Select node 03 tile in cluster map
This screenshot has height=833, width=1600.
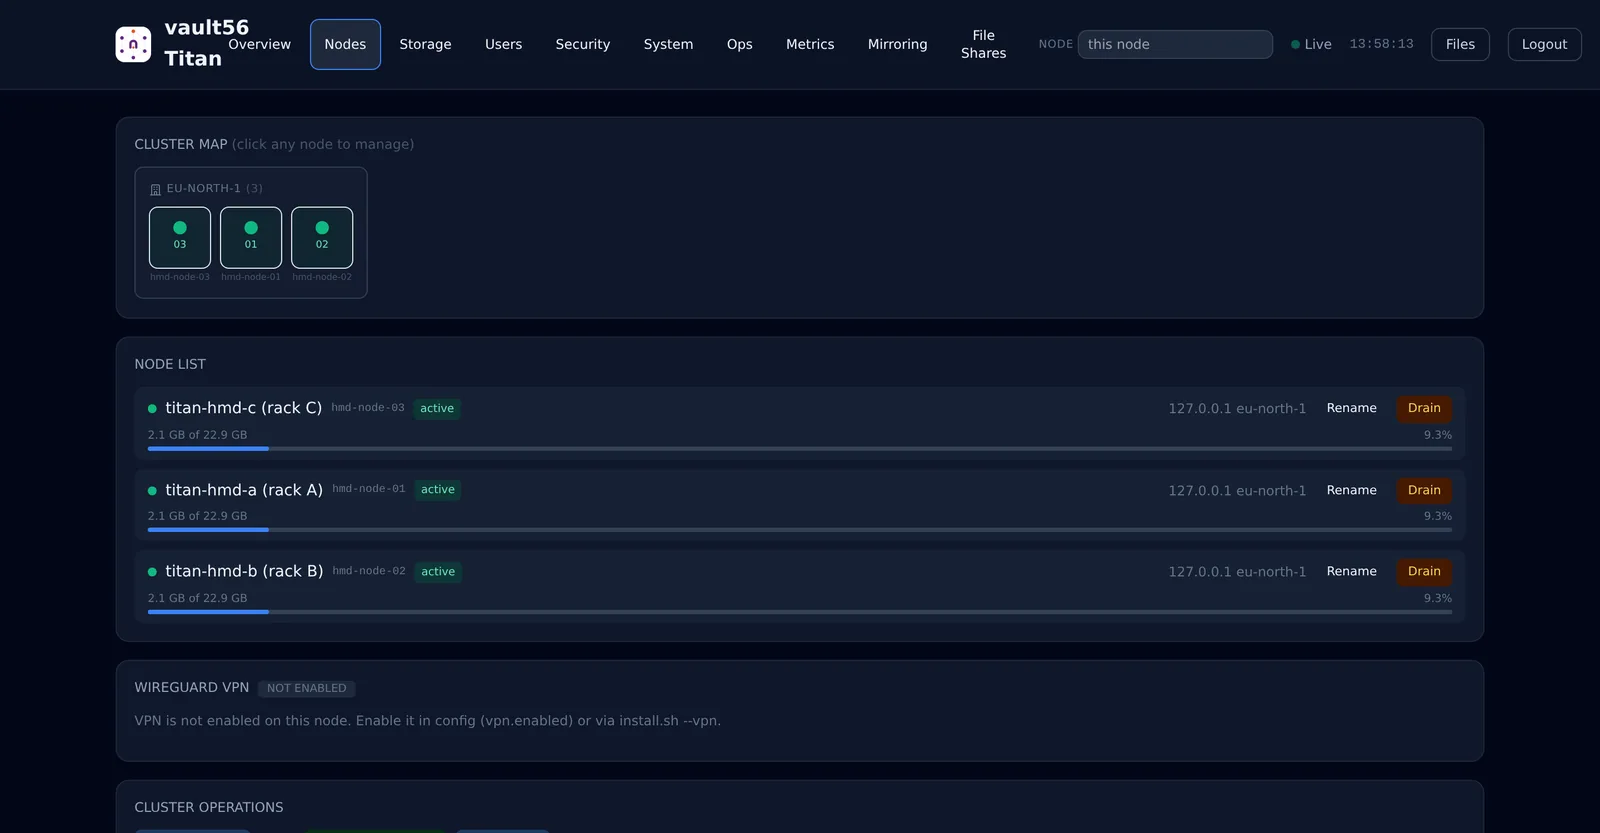tap(180, 237)
